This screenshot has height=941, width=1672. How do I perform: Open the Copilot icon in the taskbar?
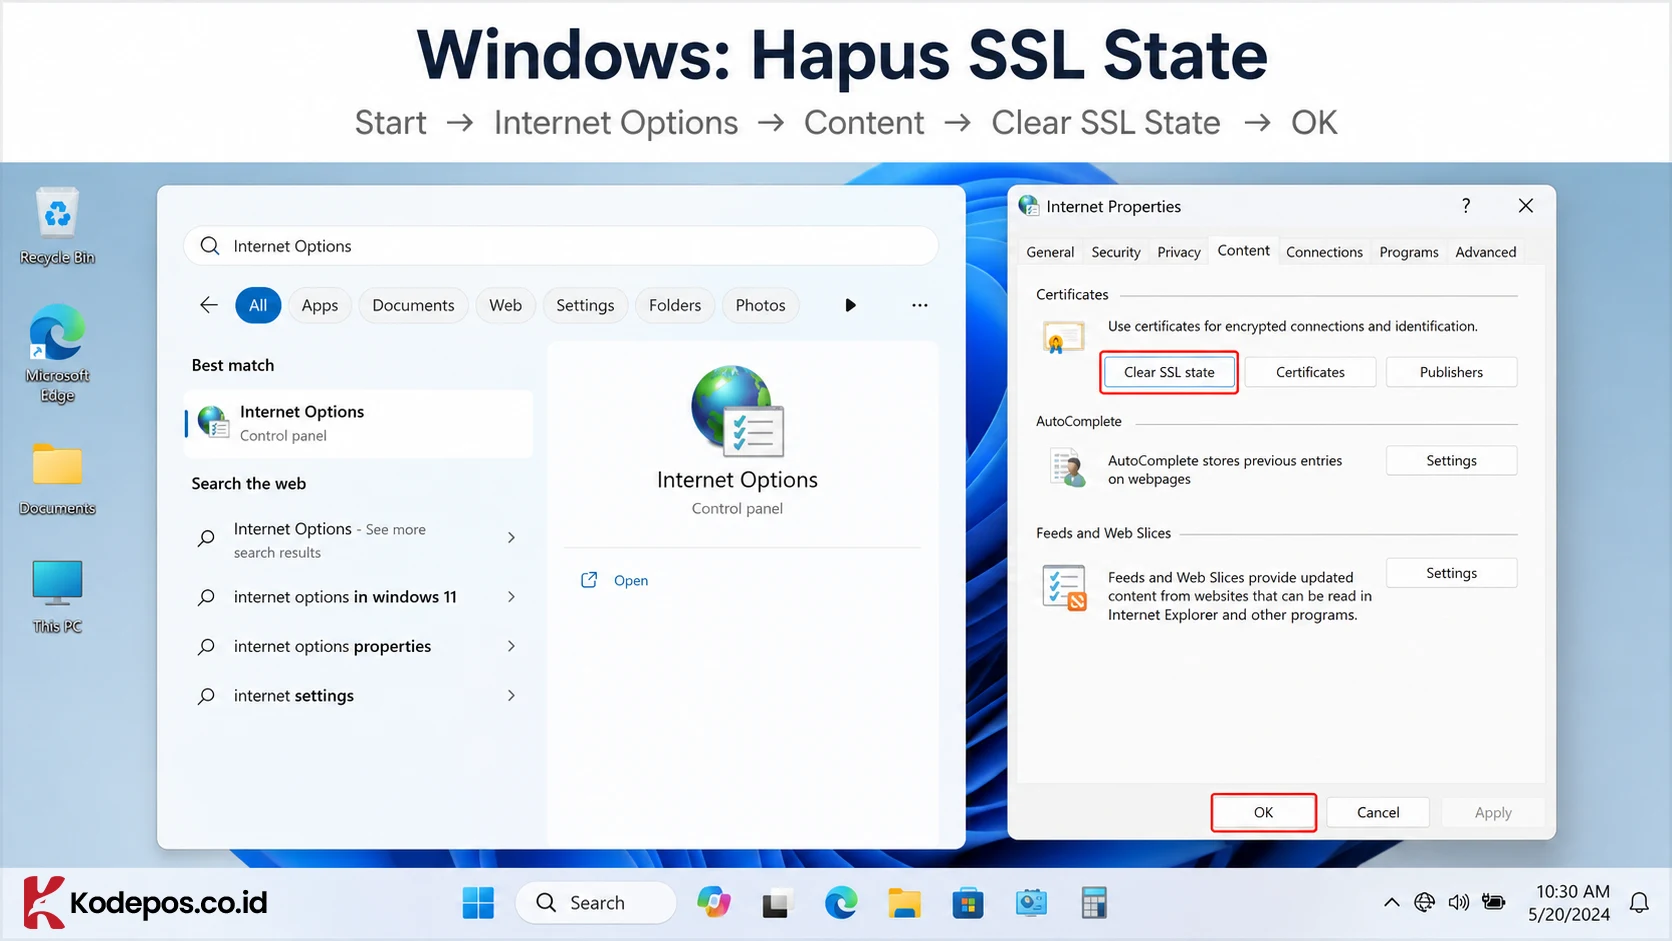click(714, 903)
